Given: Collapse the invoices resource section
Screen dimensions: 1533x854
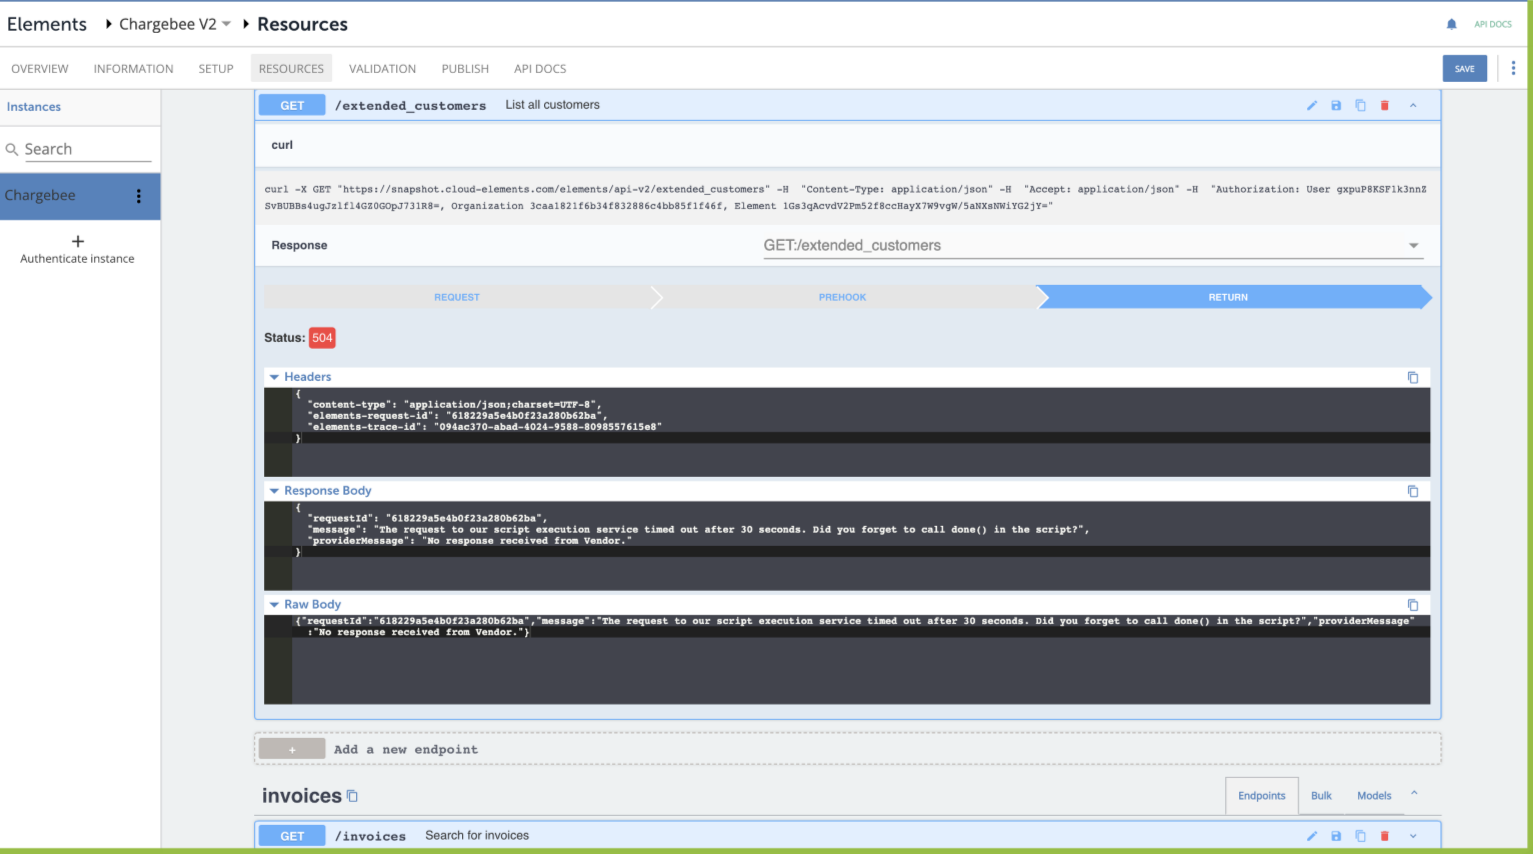Looking at the screenshot, I should tap(1414, 793).
